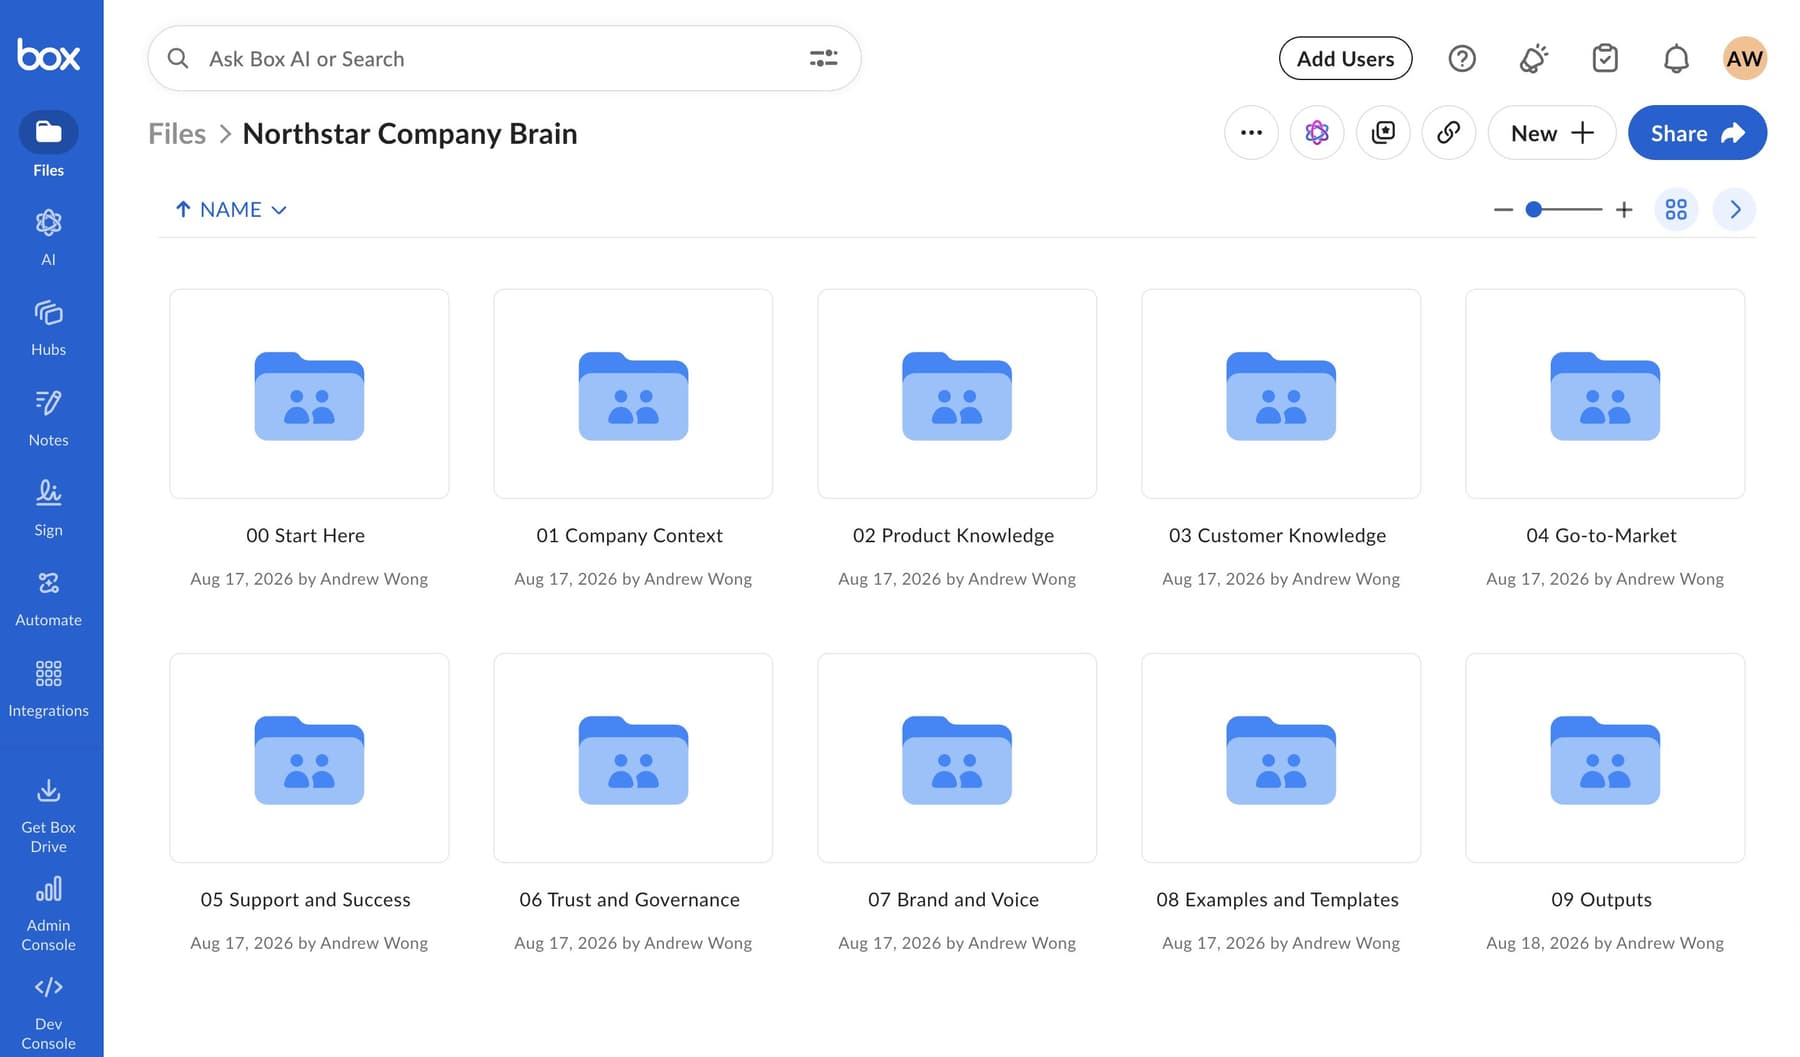
Task: Click the date line under 00 Start Here
Action: (x=309, y=578)
